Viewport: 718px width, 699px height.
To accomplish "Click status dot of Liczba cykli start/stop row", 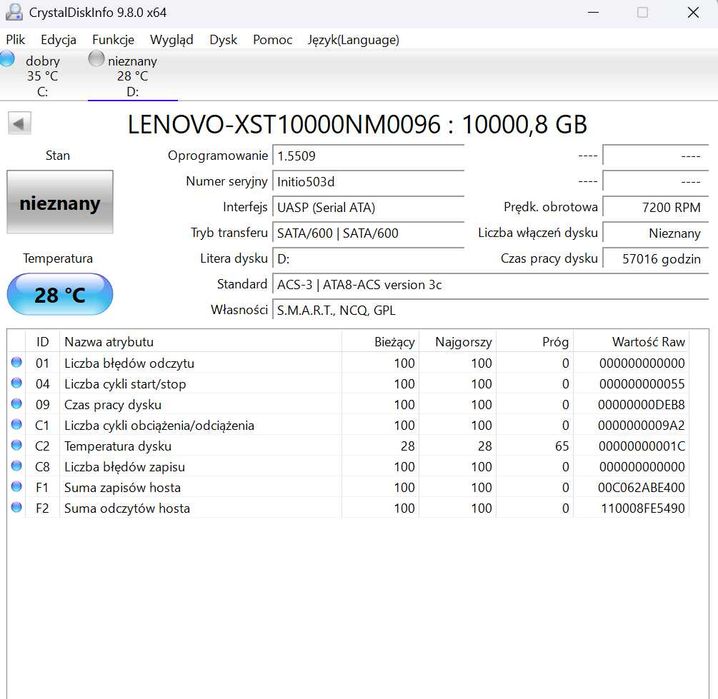I will pyautogui.click(x=16, y=383).
